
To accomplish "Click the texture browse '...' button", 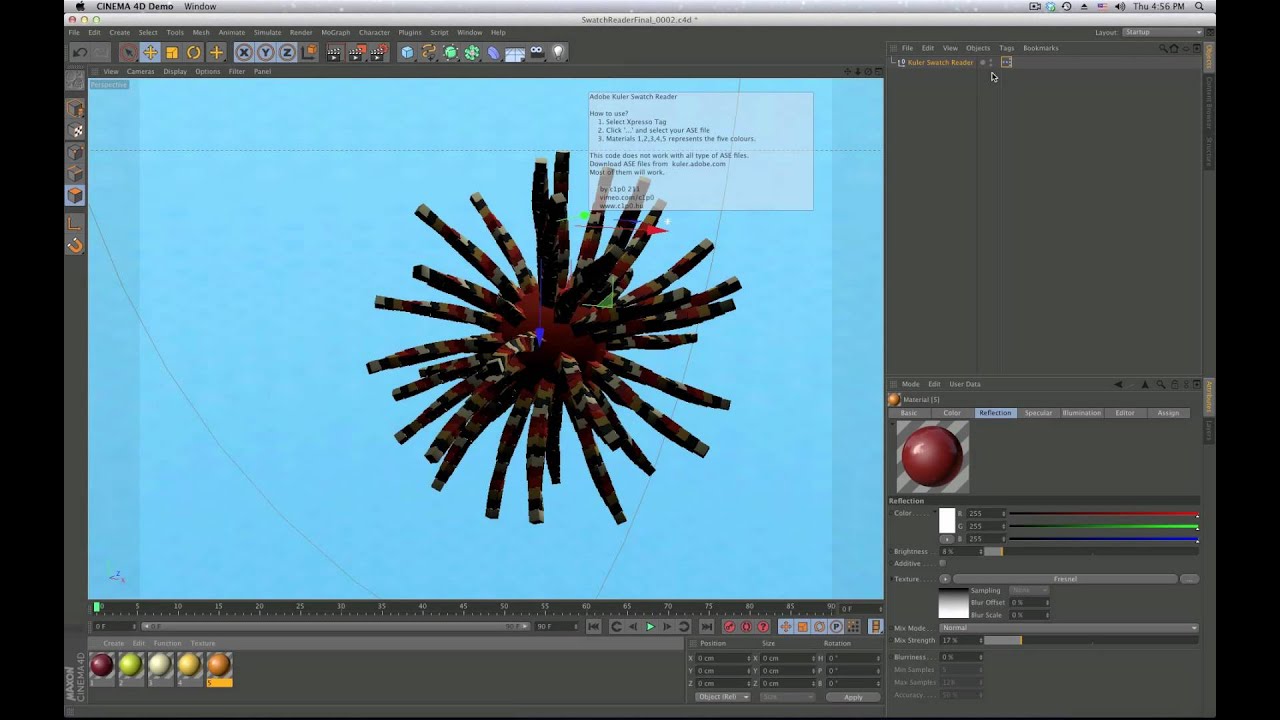I will 1189,579.
